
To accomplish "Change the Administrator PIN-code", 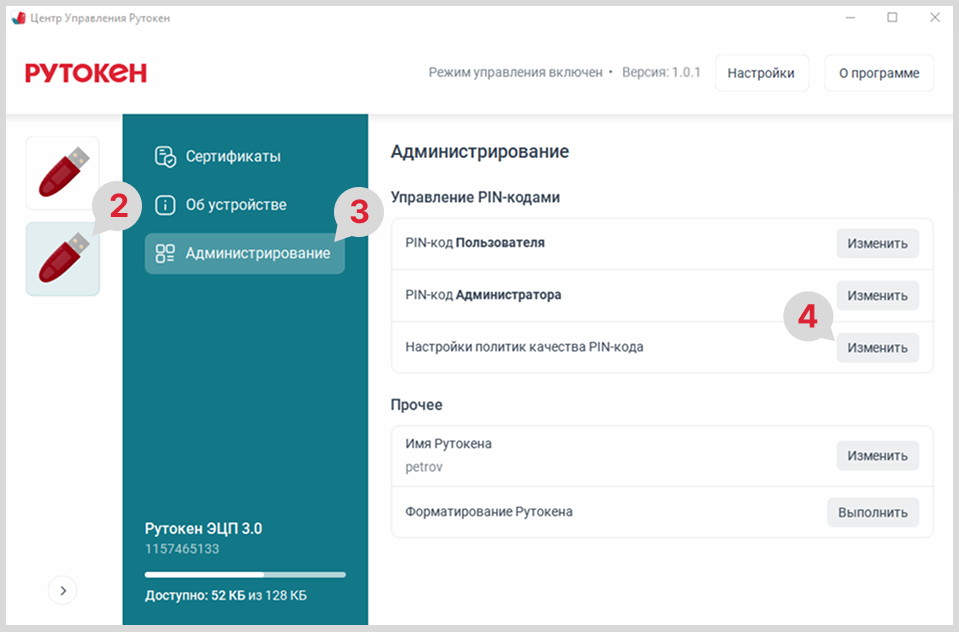I will pyautogui.click(x=877, y=295).
